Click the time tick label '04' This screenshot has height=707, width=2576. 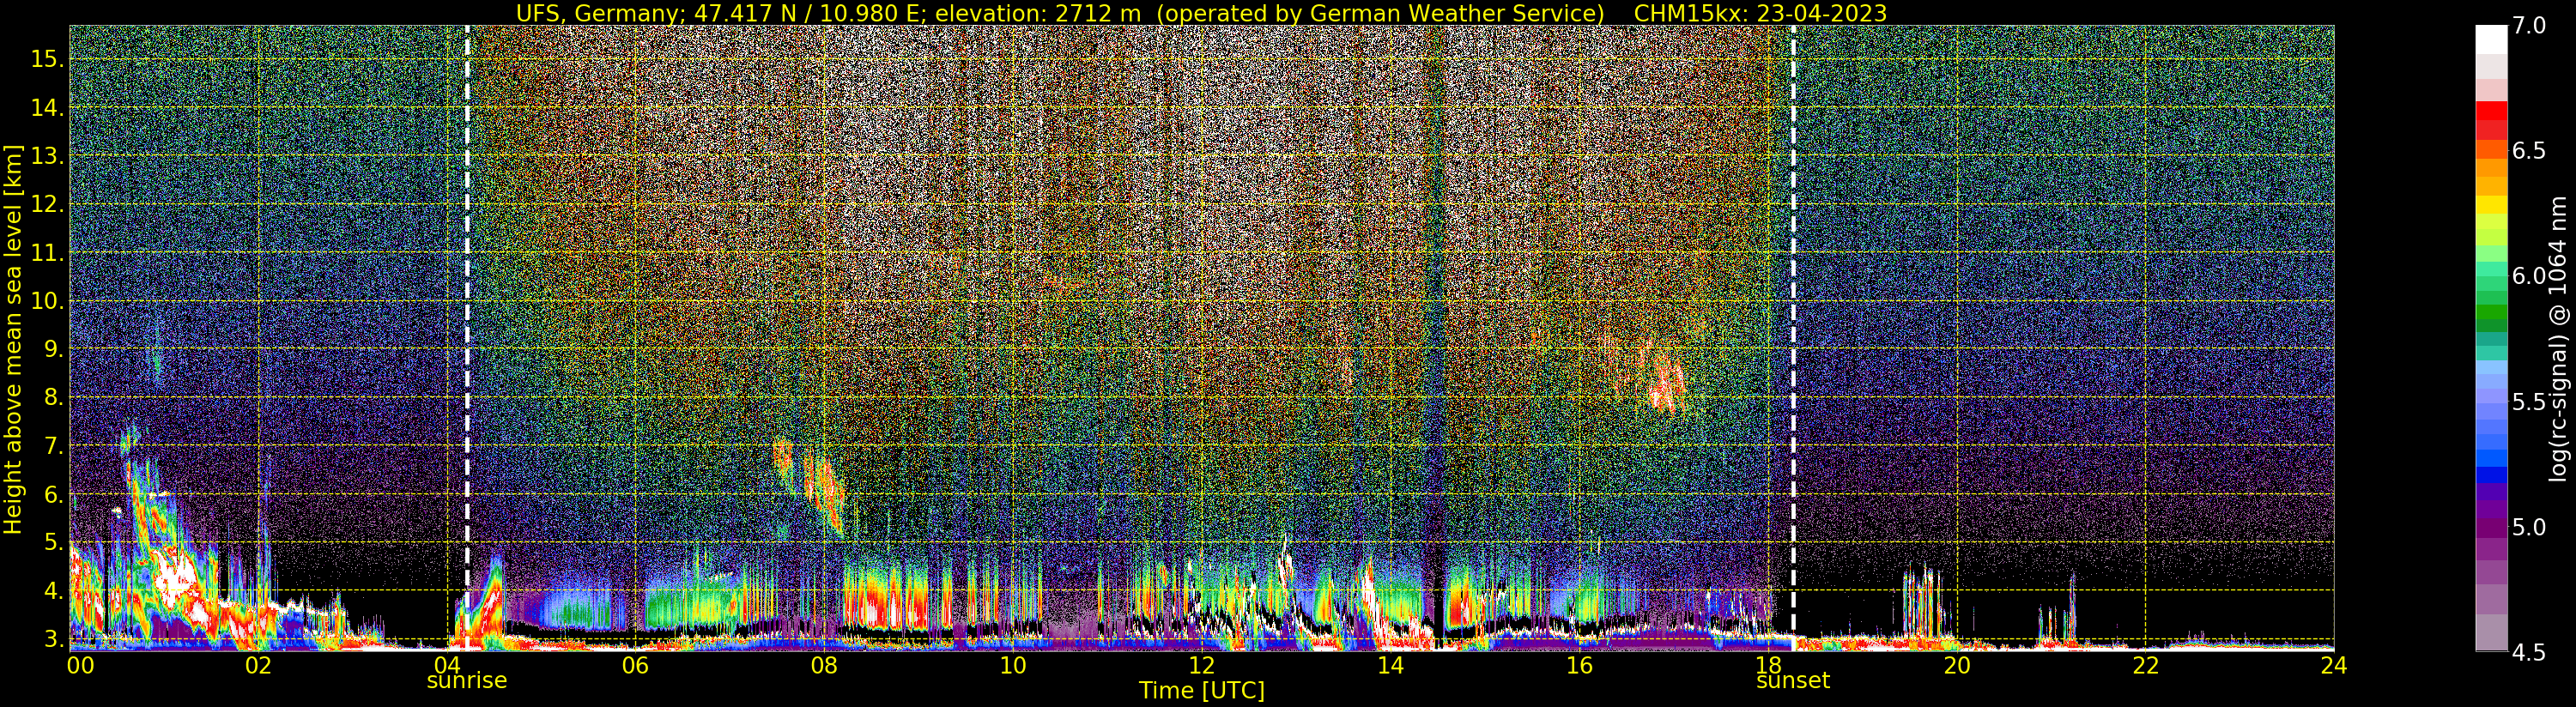[447, 665]
